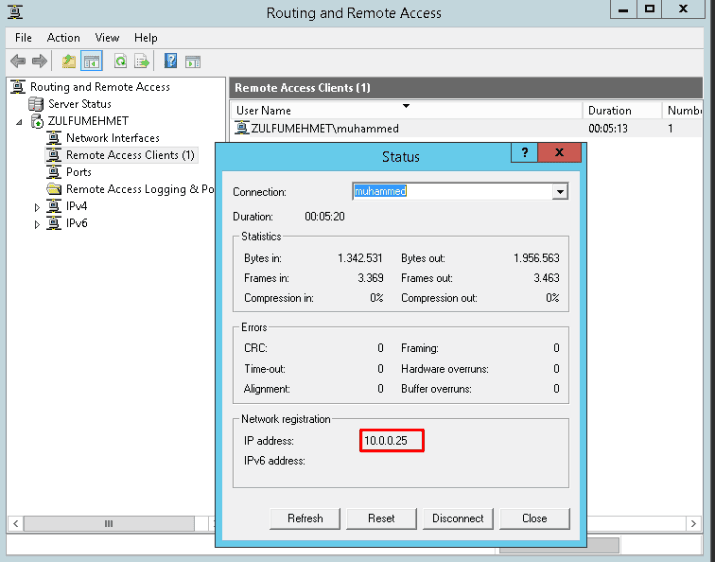Click the Frames in value 3.369
The image size is (715, 562).
pos(370,278)
